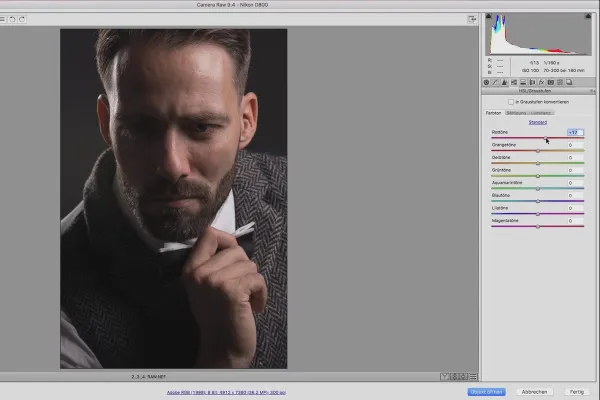The image size is (600, 400).
Task: Focus the Aquamarintöne value field
Action: tap(575, 183)
